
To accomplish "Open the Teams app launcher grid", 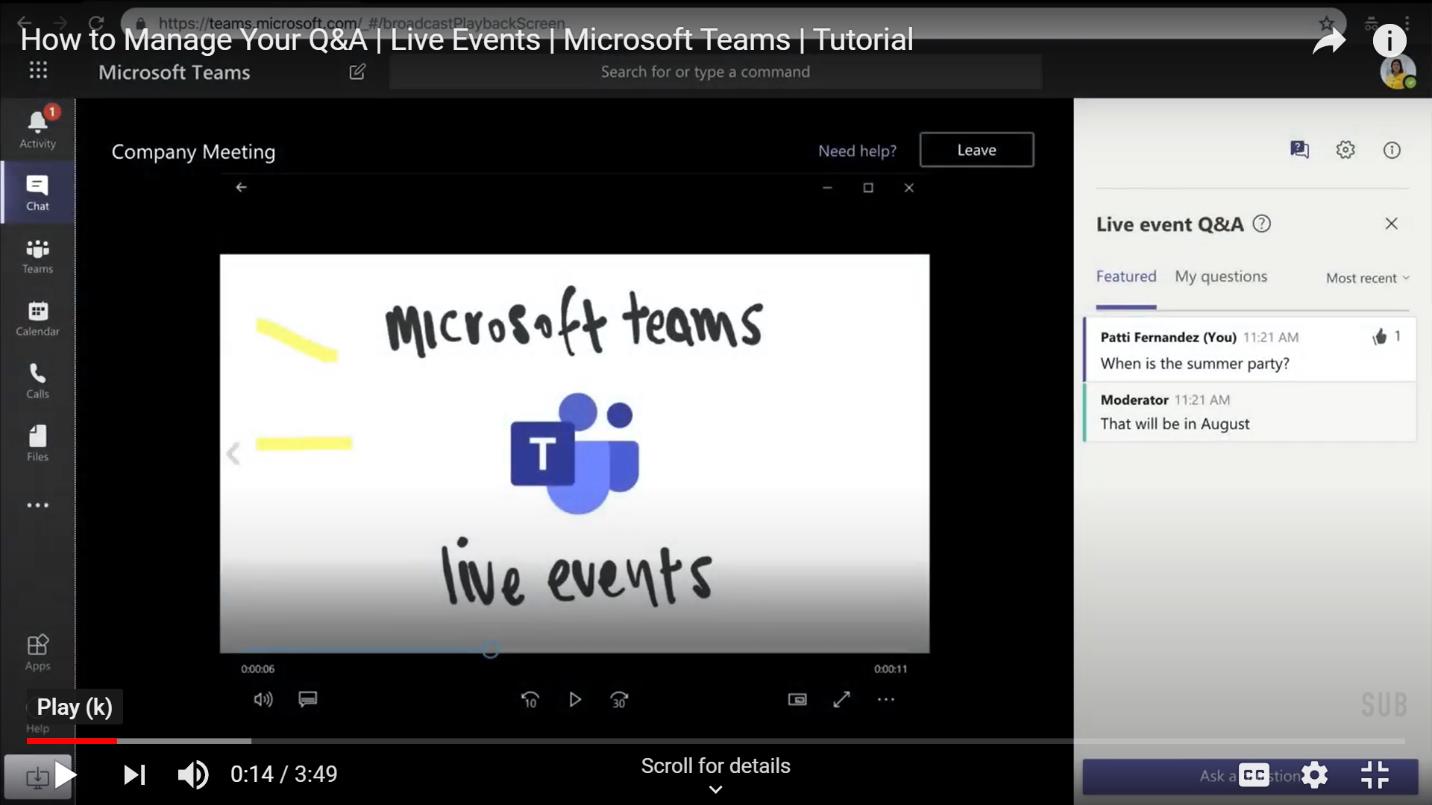I will 38,70.
